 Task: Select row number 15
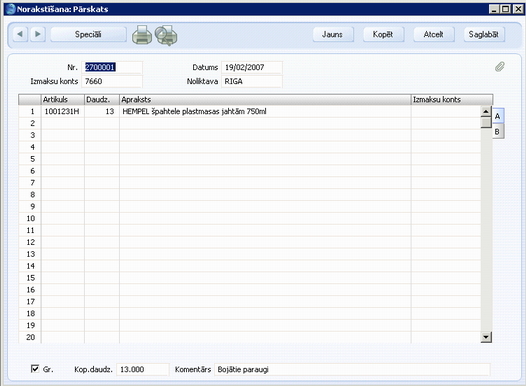coord(30,278)
